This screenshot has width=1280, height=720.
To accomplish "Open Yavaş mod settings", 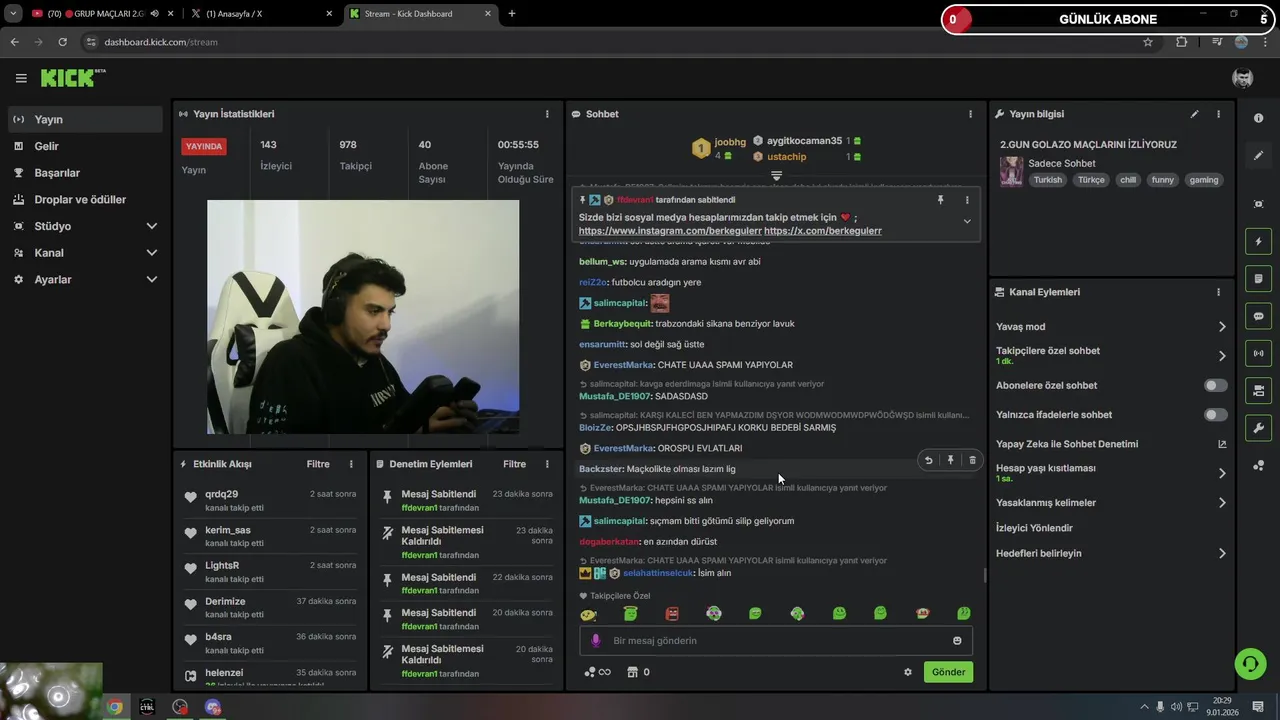I will pos(1111,327).
